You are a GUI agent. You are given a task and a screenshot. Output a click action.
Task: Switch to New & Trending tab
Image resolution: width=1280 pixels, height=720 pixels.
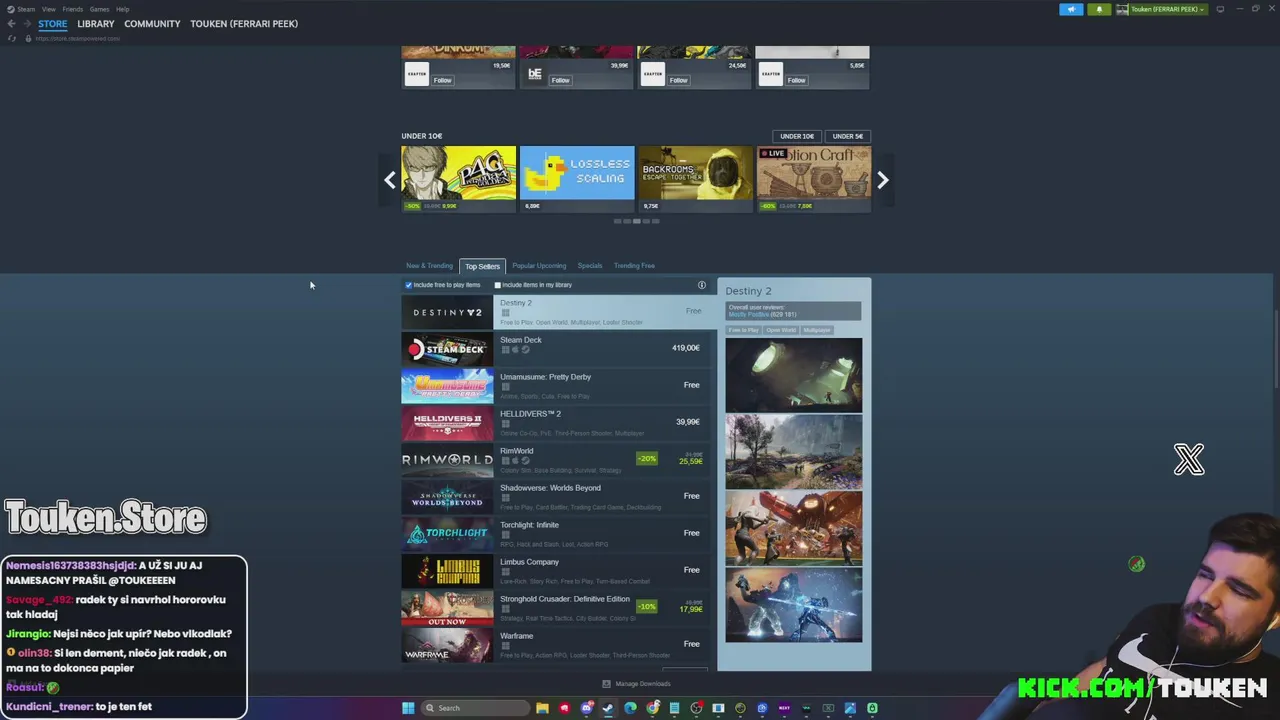click(429, 266)
